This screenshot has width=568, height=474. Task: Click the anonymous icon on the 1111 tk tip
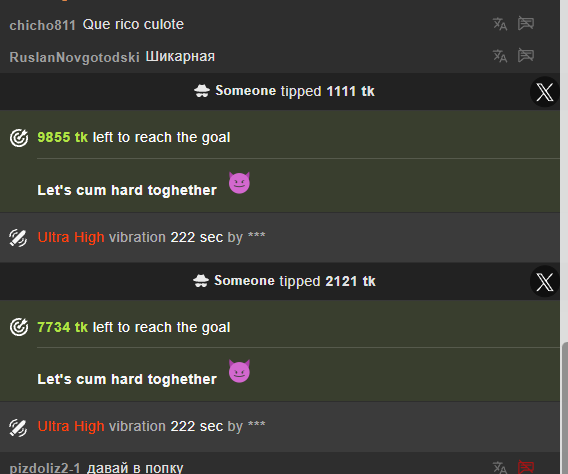point(202,91)
